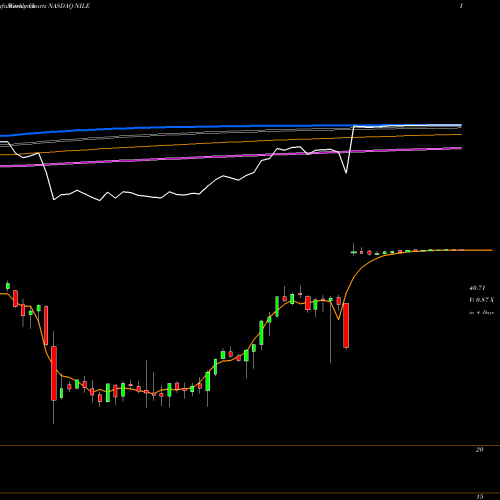
Task: Select the 40.71 price label
Action: point(477,288)
